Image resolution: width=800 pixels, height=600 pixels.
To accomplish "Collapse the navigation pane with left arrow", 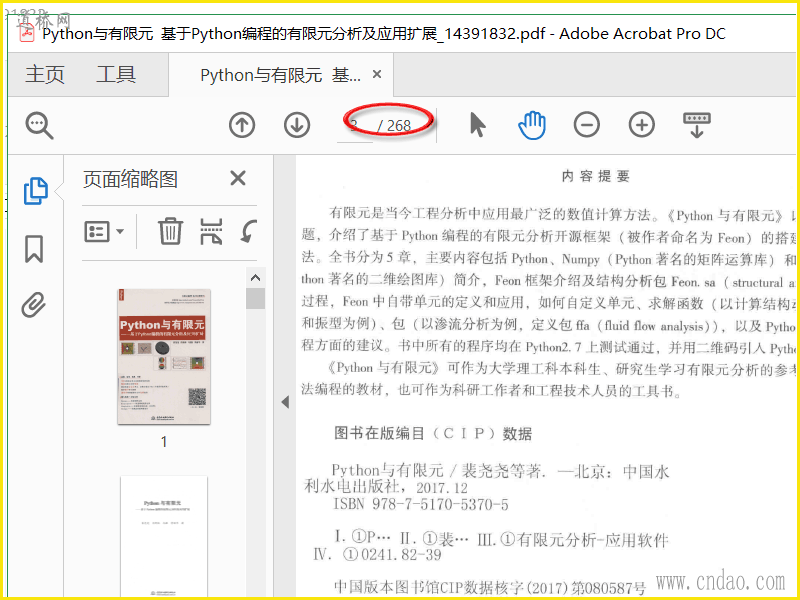I will [x=285, y=402].
